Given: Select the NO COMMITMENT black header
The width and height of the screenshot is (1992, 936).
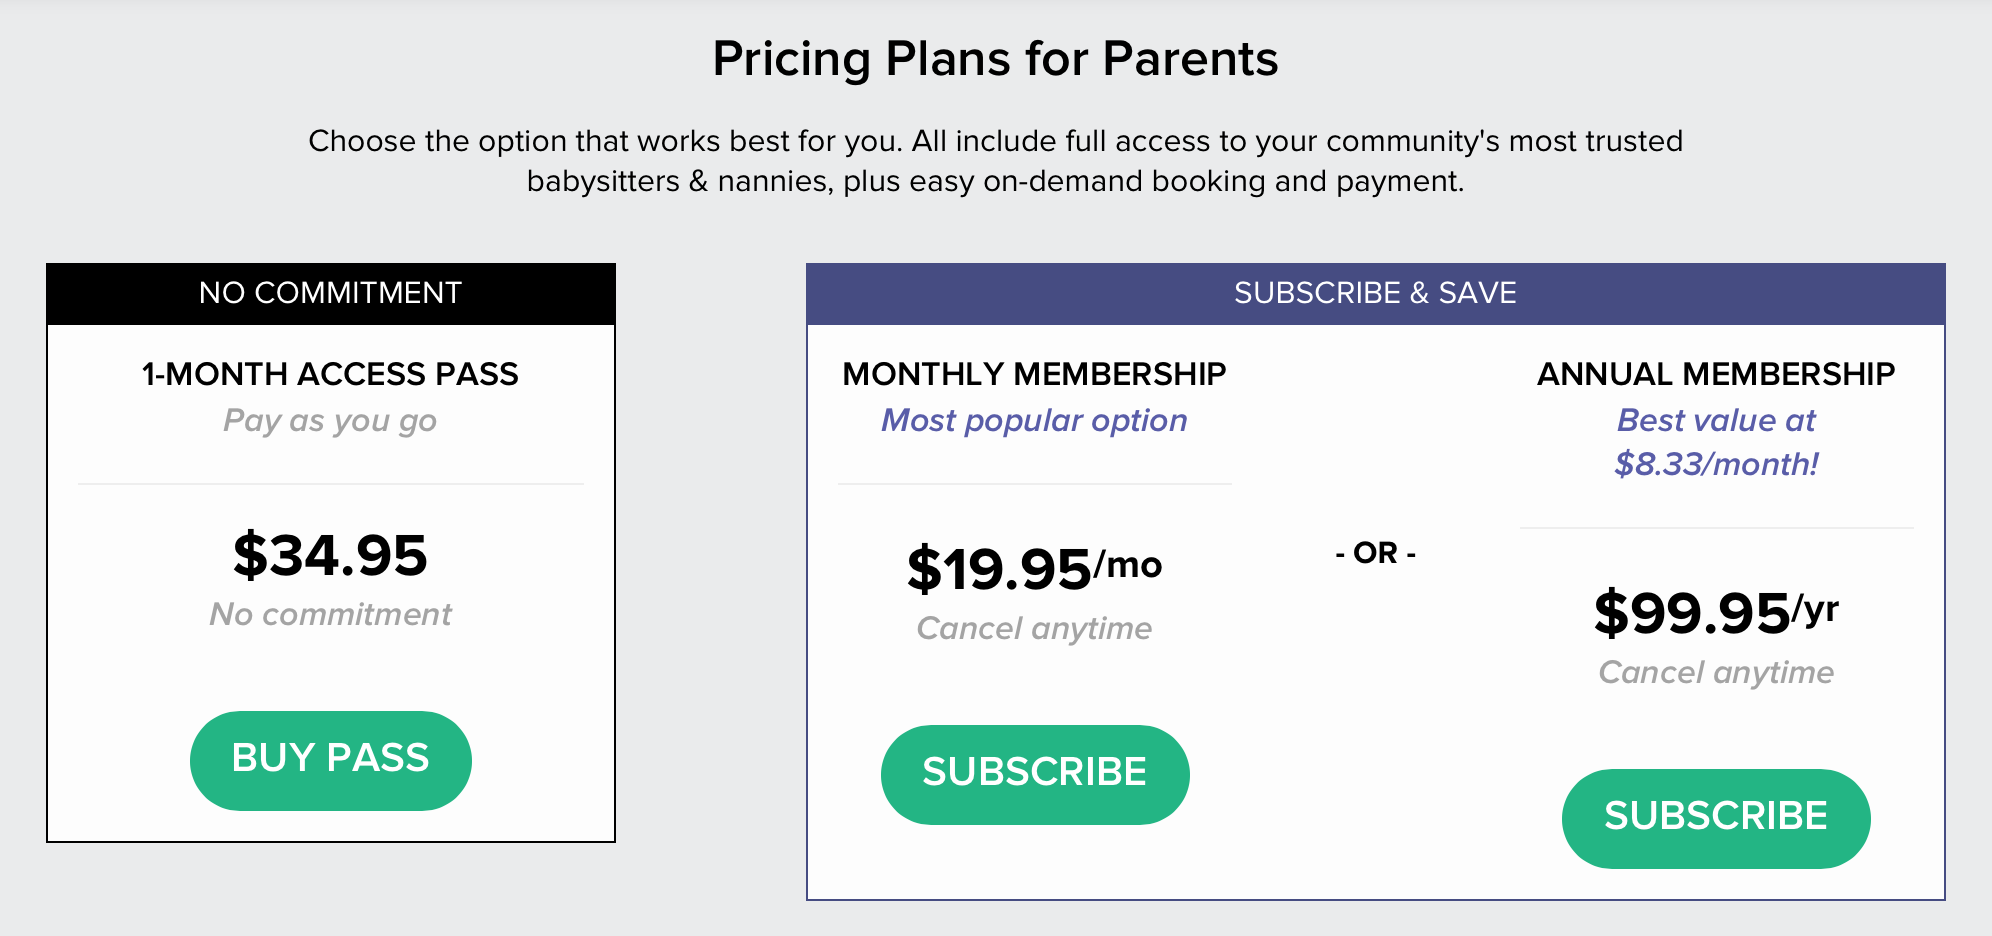Looking at the screenshot, I should pyautogui.click(x=331, y=294).
